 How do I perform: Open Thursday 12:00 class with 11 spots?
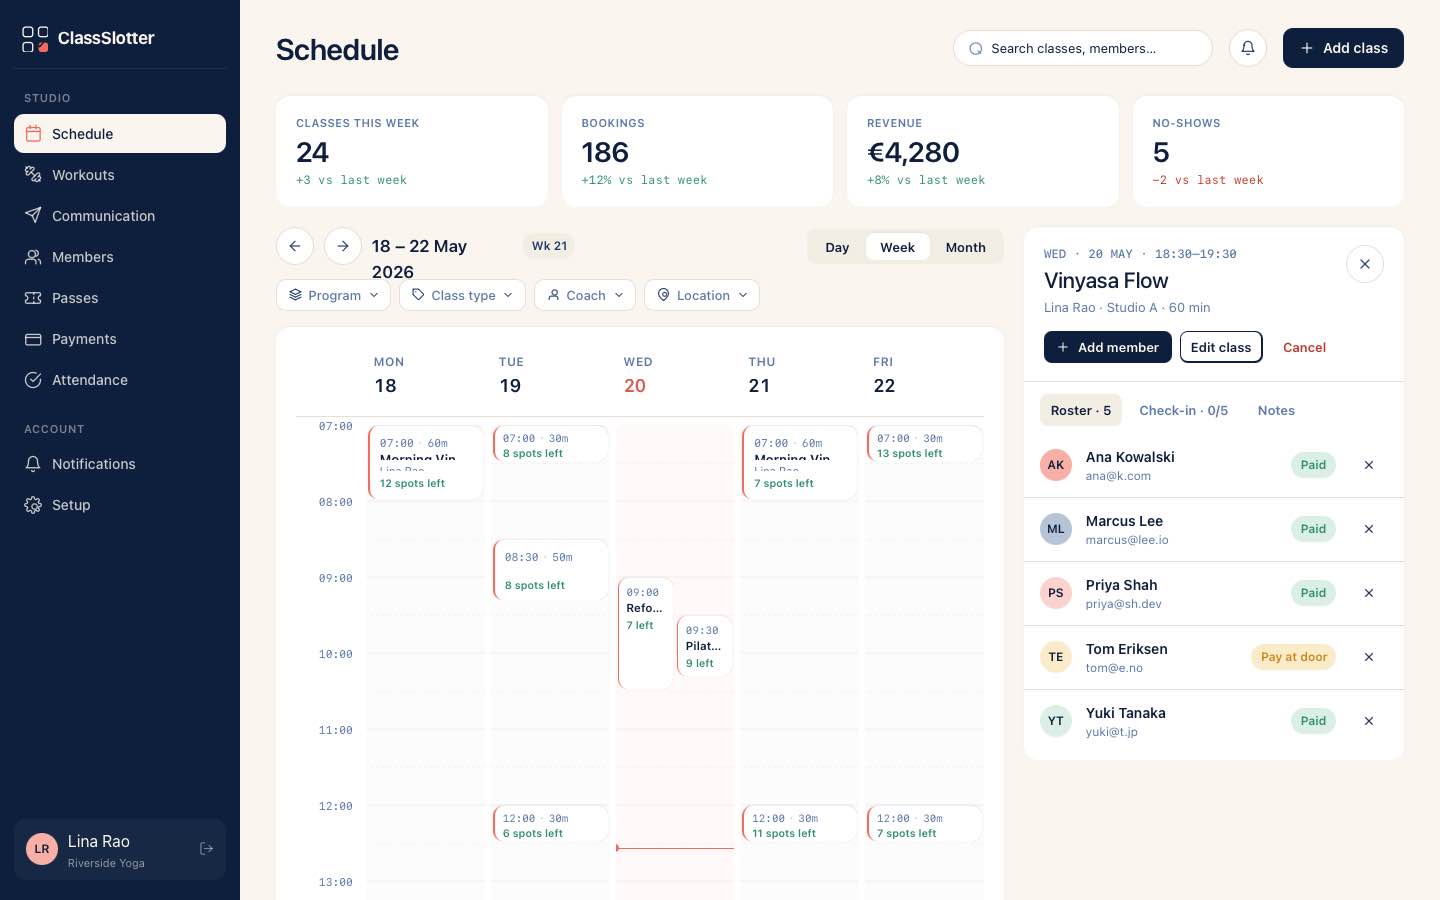[800, 825]
